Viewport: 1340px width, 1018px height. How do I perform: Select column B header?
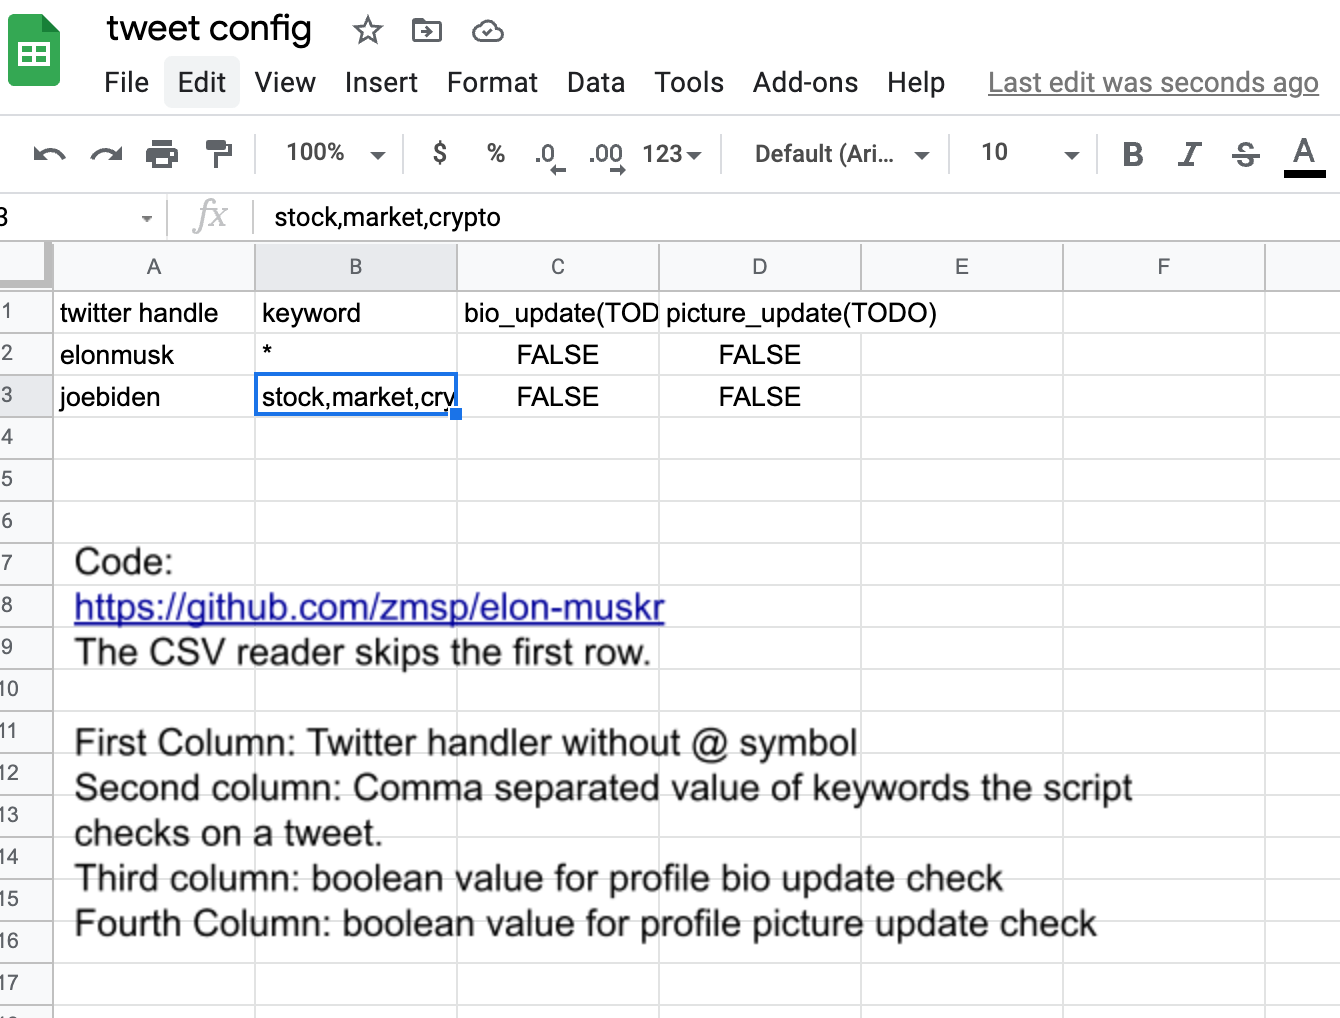(356, 266)
